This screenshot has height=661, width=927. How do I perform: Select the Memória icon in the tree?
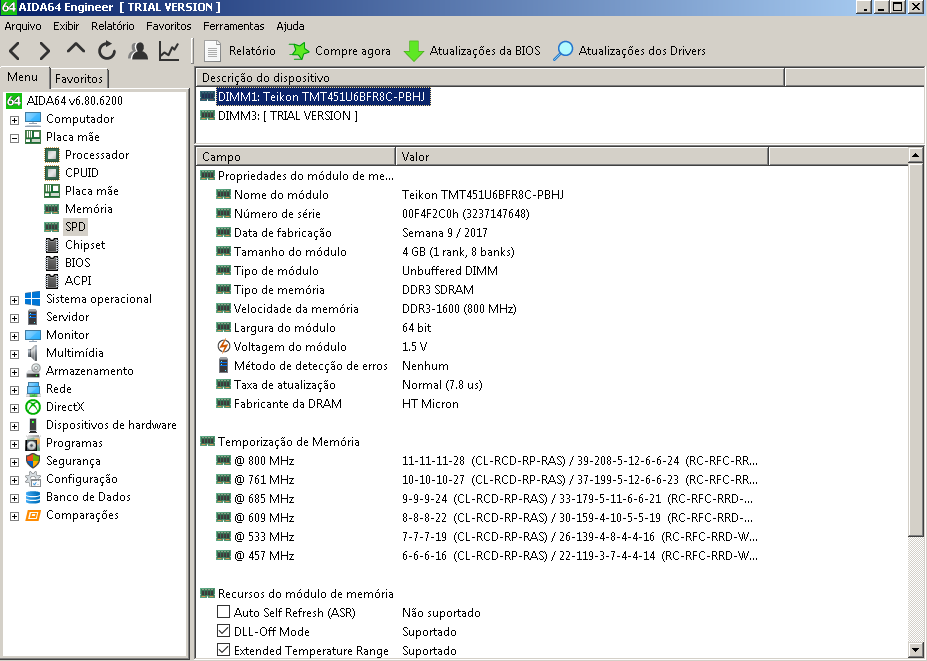tap(52, 209)
